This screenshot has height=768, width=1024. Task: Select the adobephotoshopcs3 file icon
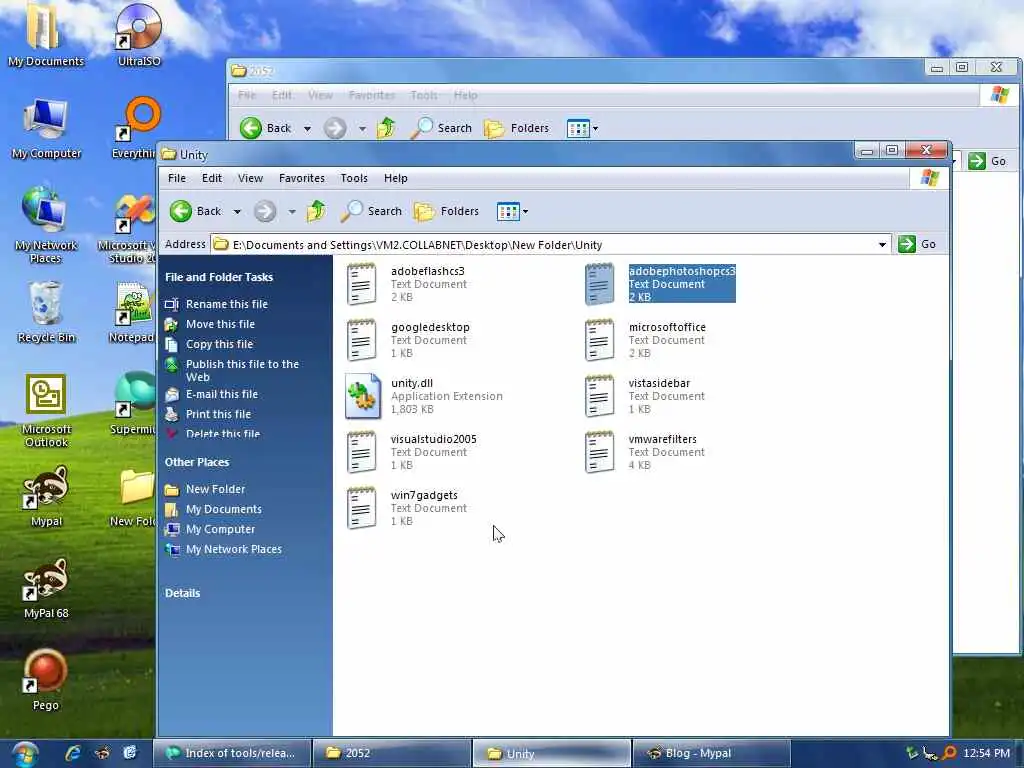(600, 283)
